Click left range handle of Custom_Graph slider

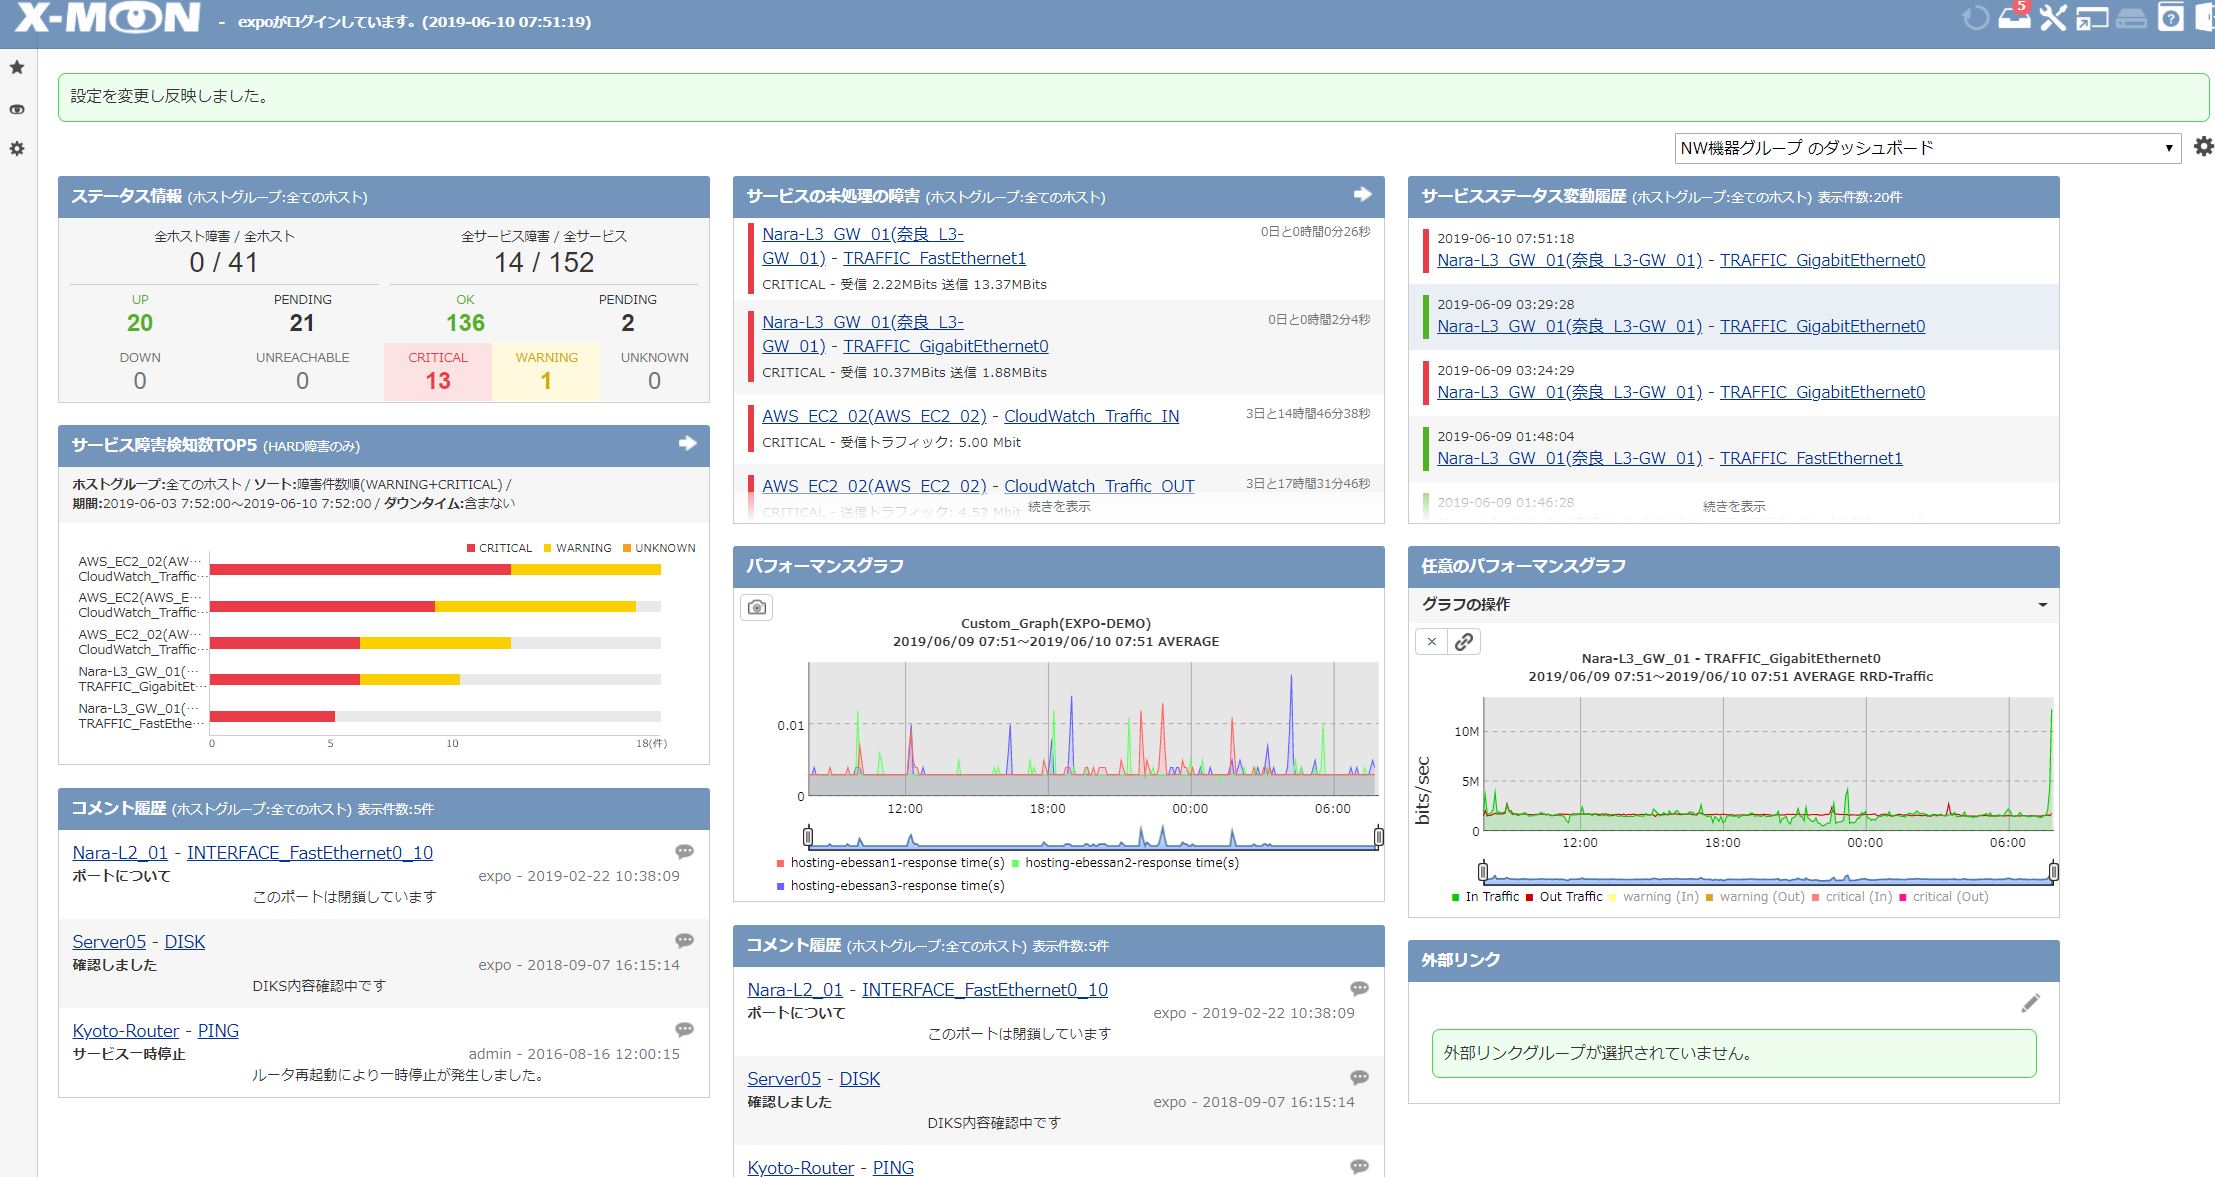808,836
